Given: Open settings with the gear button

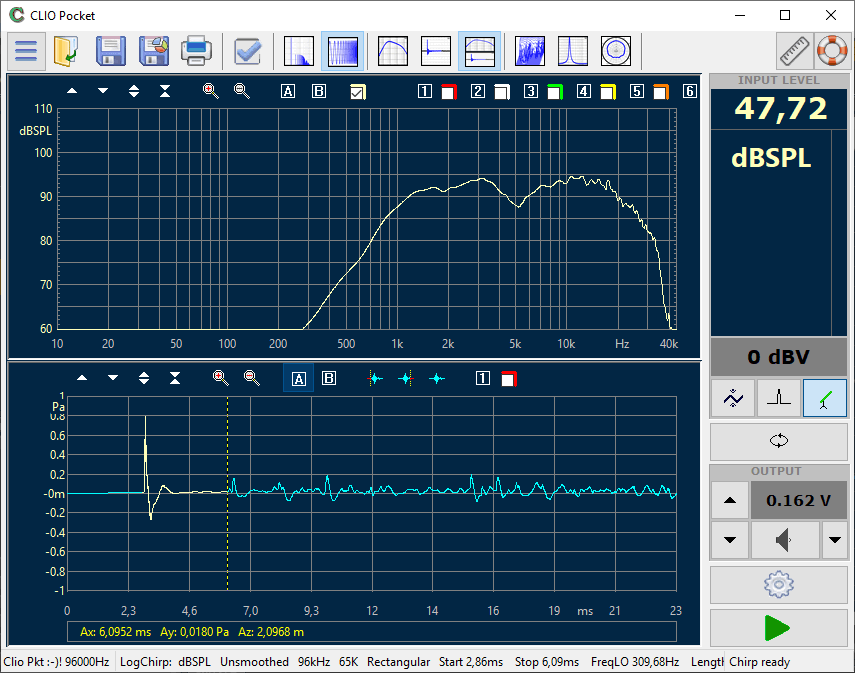Looking at the screenshot, I should click(x=778, y=582).
